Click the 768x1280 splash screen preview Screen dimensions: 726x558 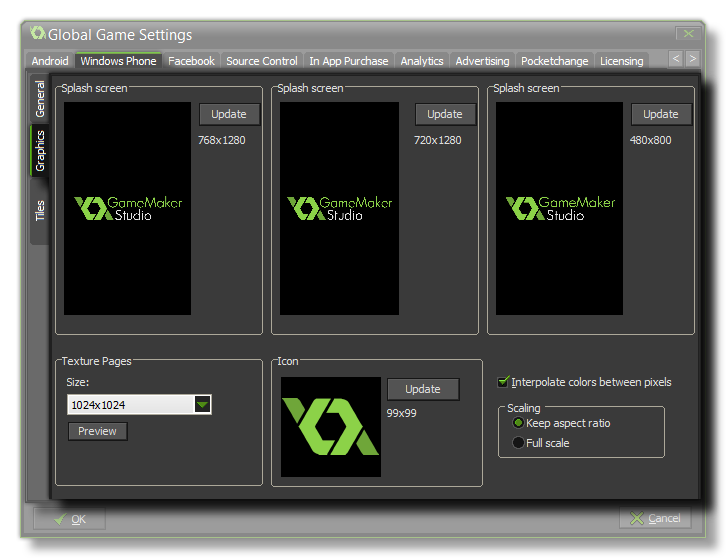point(127,209)
